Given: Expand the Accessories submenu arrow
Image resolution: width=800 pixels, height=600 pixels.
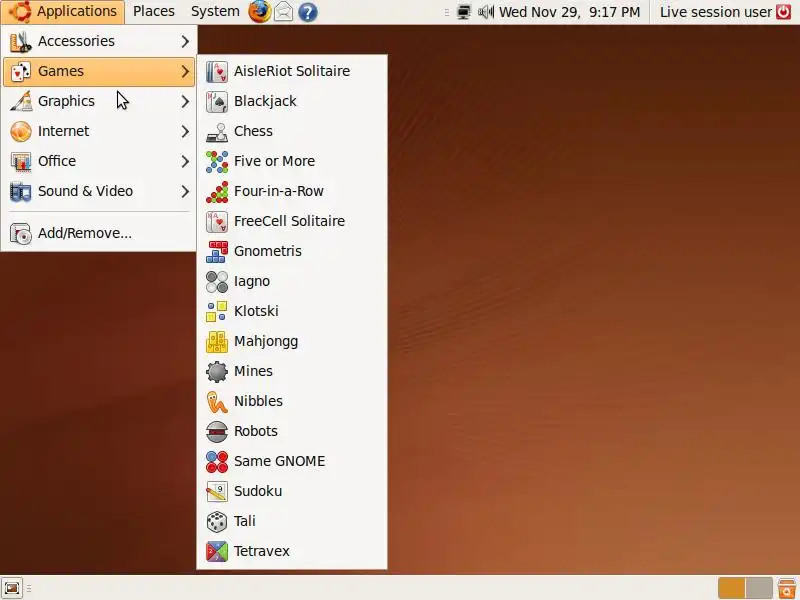Looking at the screenshot, I should coord(185,41).
